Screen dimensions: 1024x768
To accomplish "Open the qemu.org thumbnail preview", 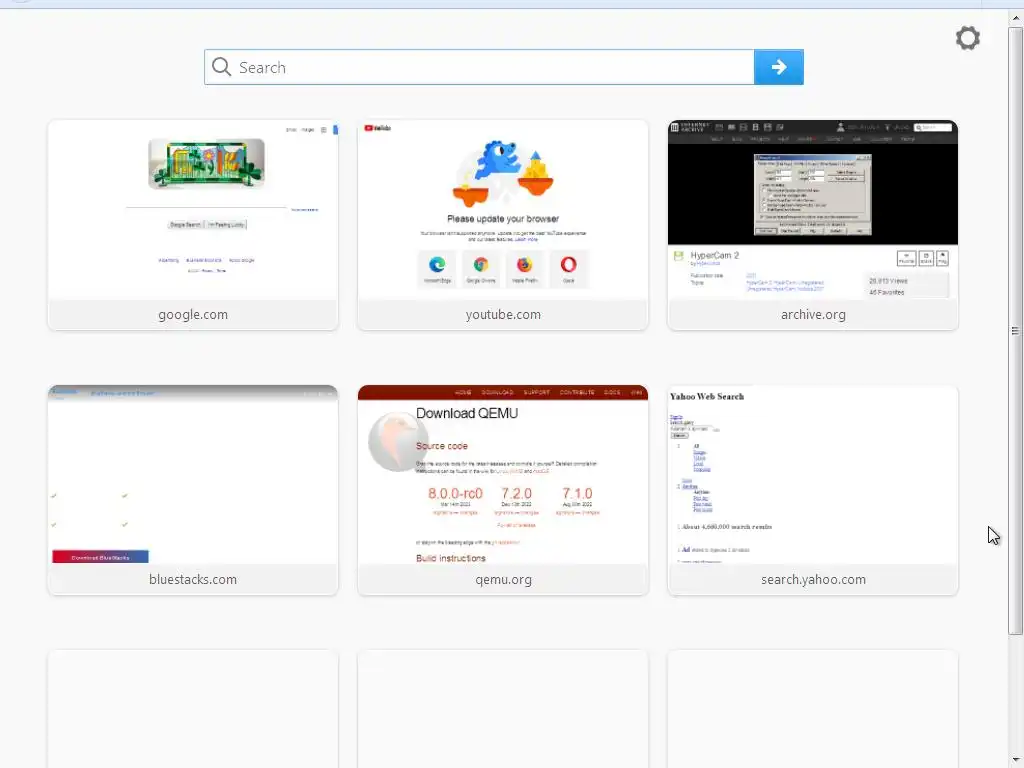I will coord(503,475).
